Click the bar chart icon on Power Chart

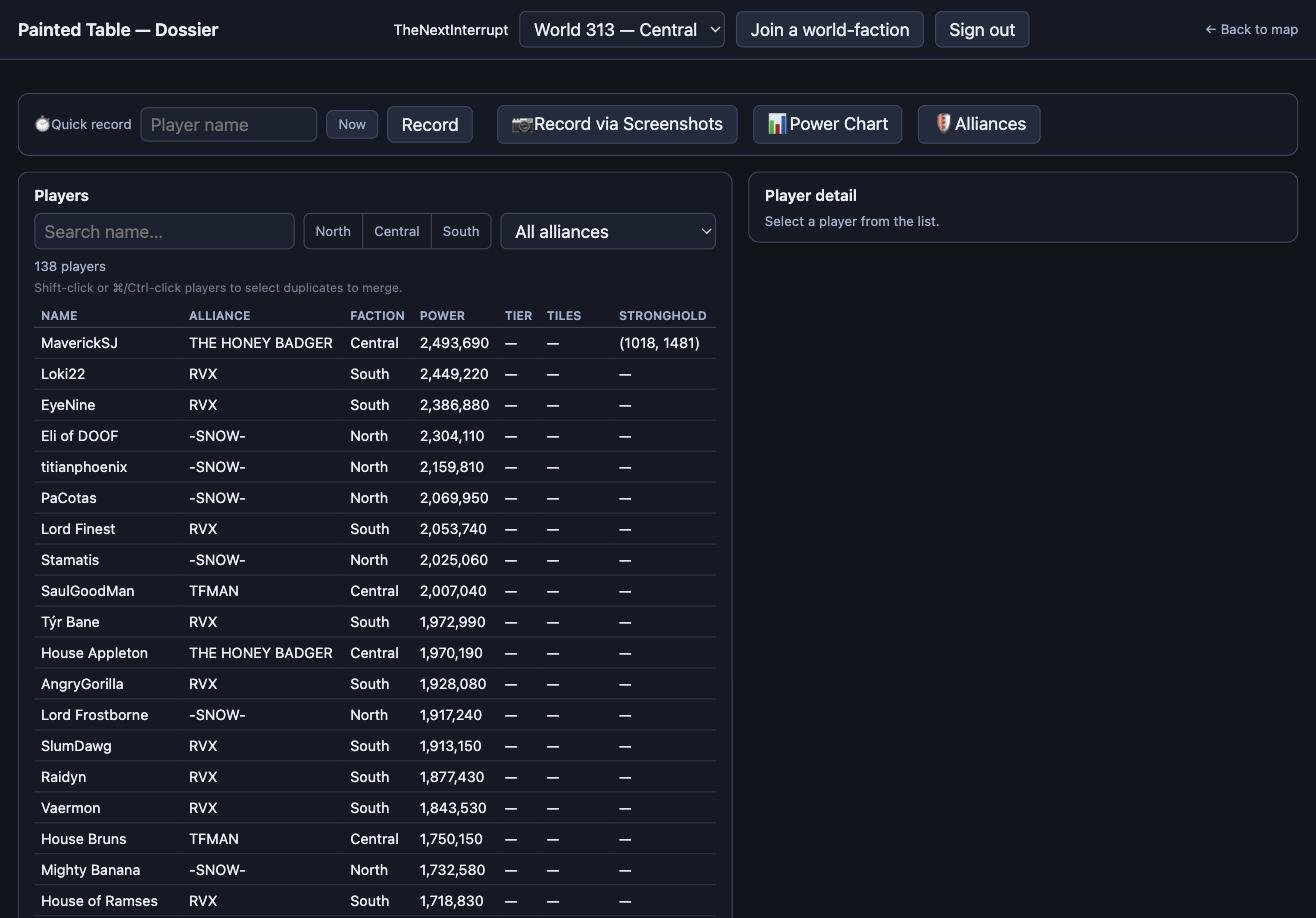778,123
